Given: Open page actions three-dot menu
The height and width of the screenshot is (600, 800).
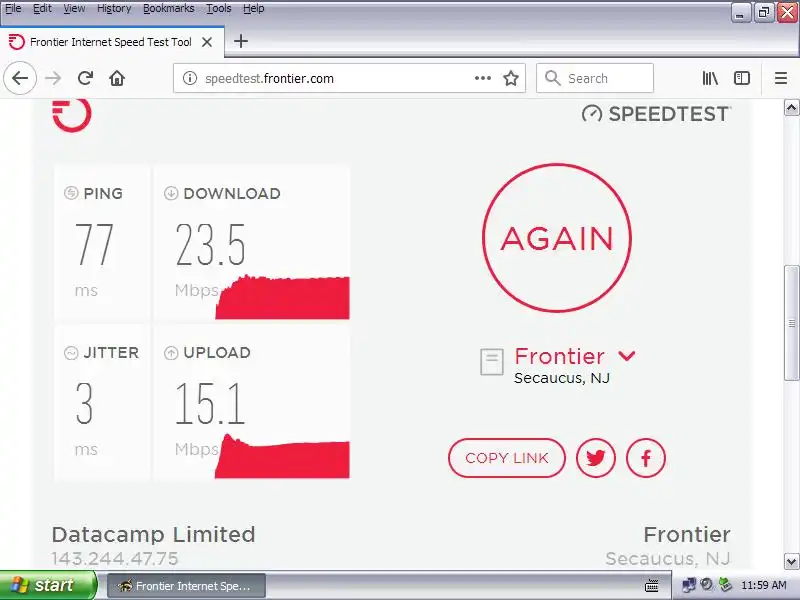Looking at the screenshot, I should (x=483, y=78).
